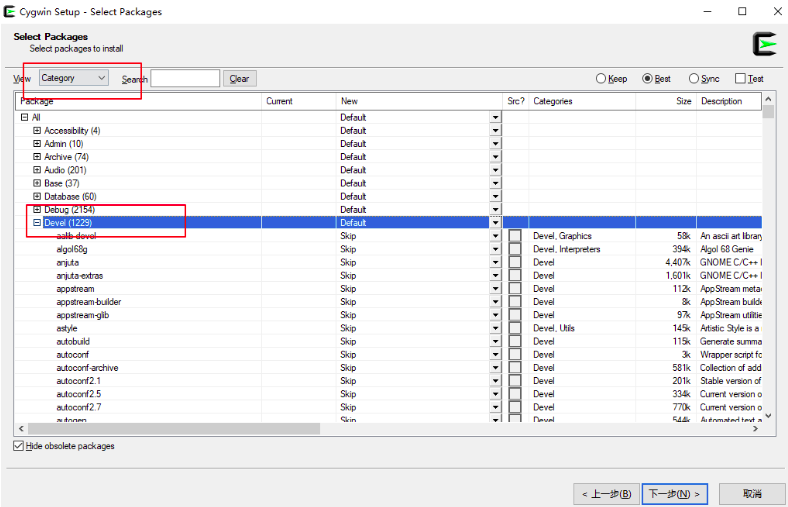Enable the Test checkbox

point(749,78)
